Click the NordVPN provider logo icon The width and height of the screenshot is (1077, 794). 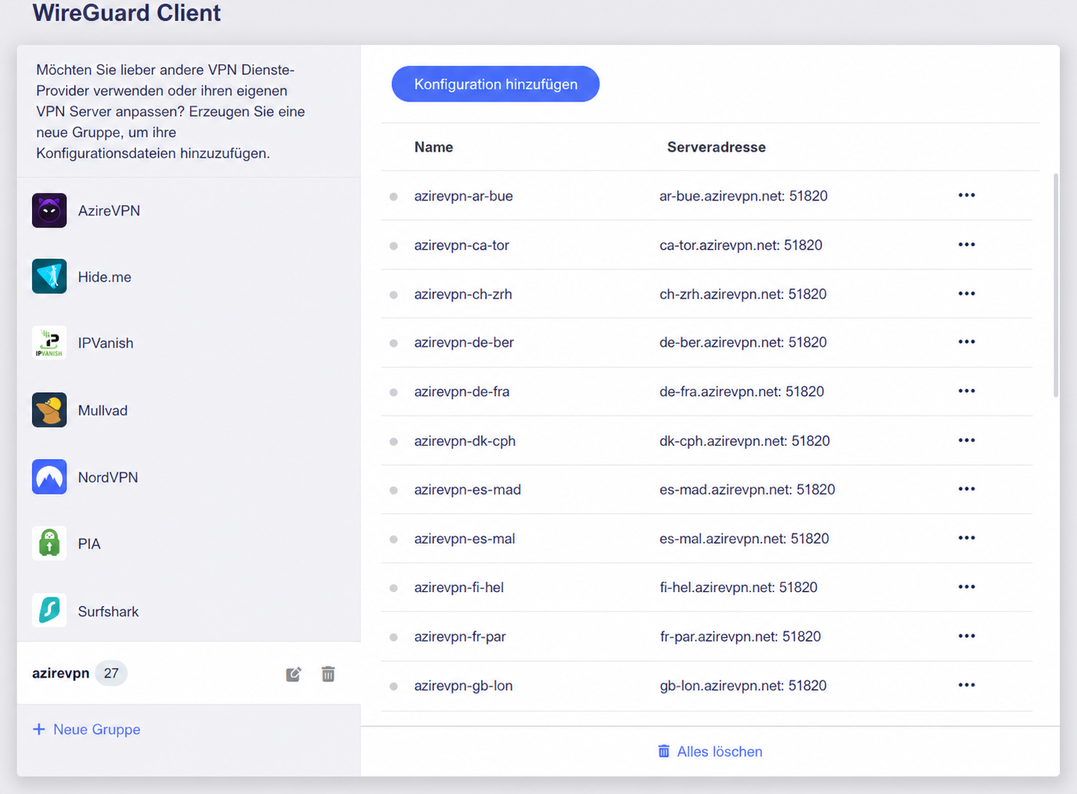coord(49,477)
